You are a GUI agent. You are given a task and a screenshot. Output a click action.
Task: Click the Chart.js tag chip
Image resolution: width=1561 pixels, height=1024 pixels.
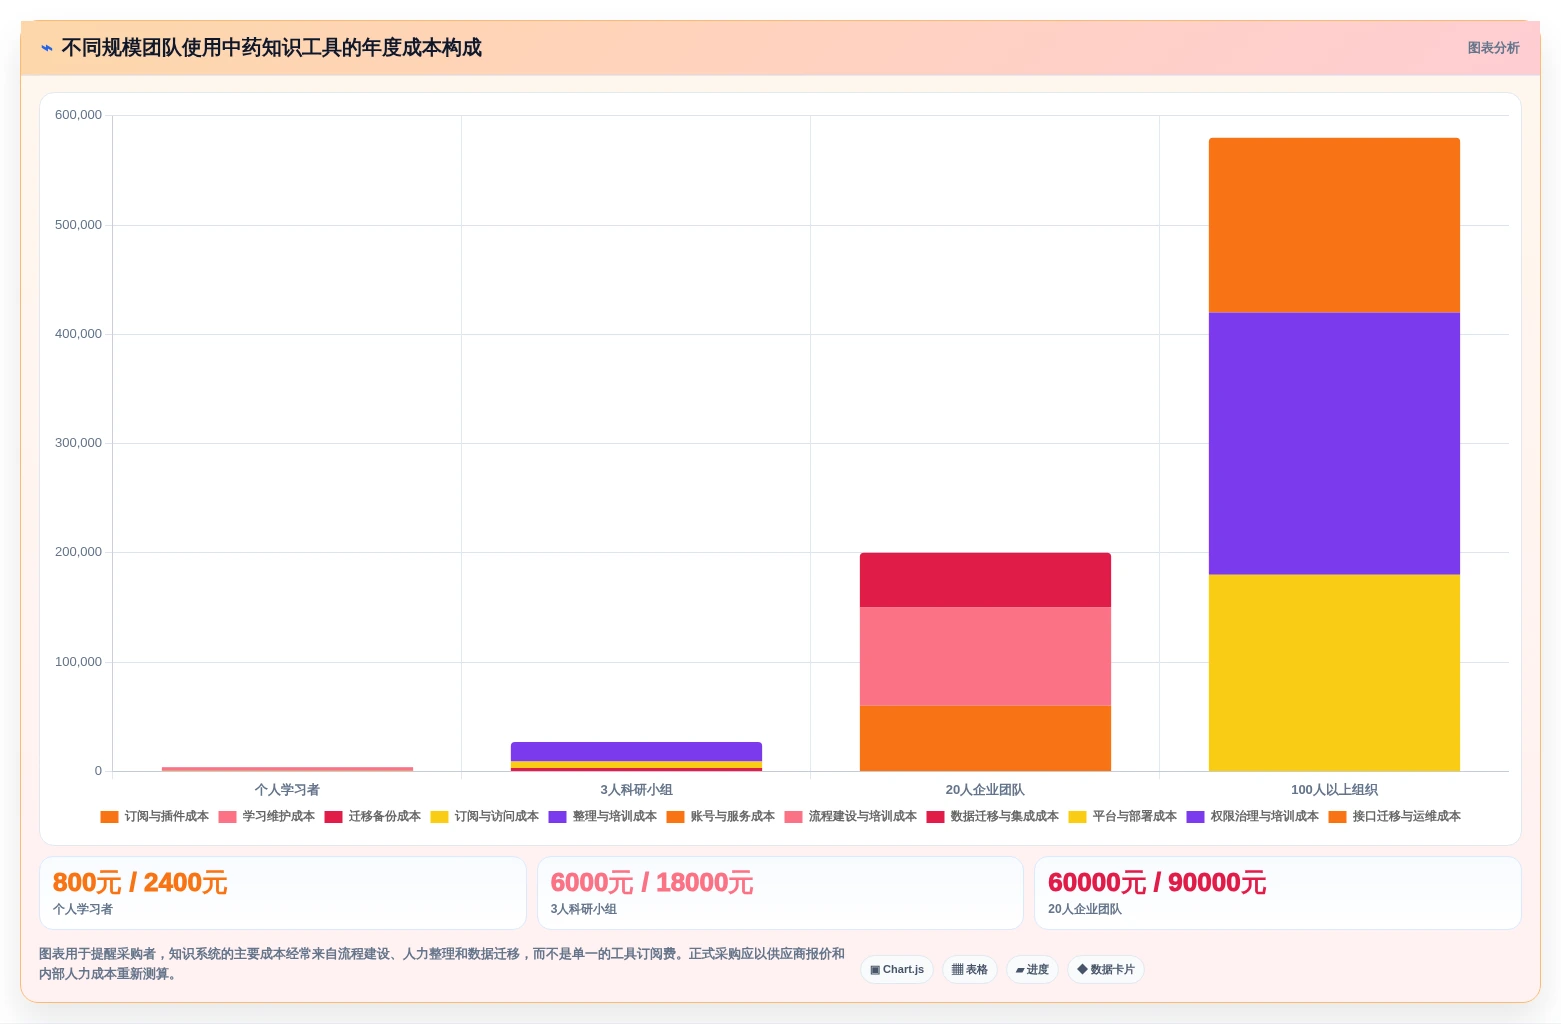(897, 970)
